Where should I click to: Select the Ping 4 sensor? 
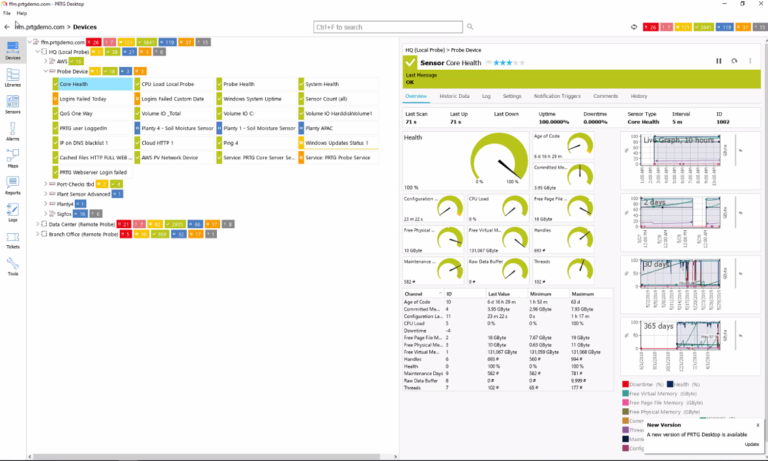[x=256, y=143]
